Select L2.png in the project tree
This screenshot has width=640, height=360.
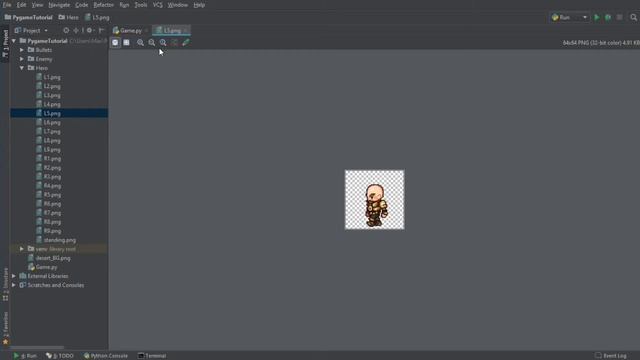[52, 86]
